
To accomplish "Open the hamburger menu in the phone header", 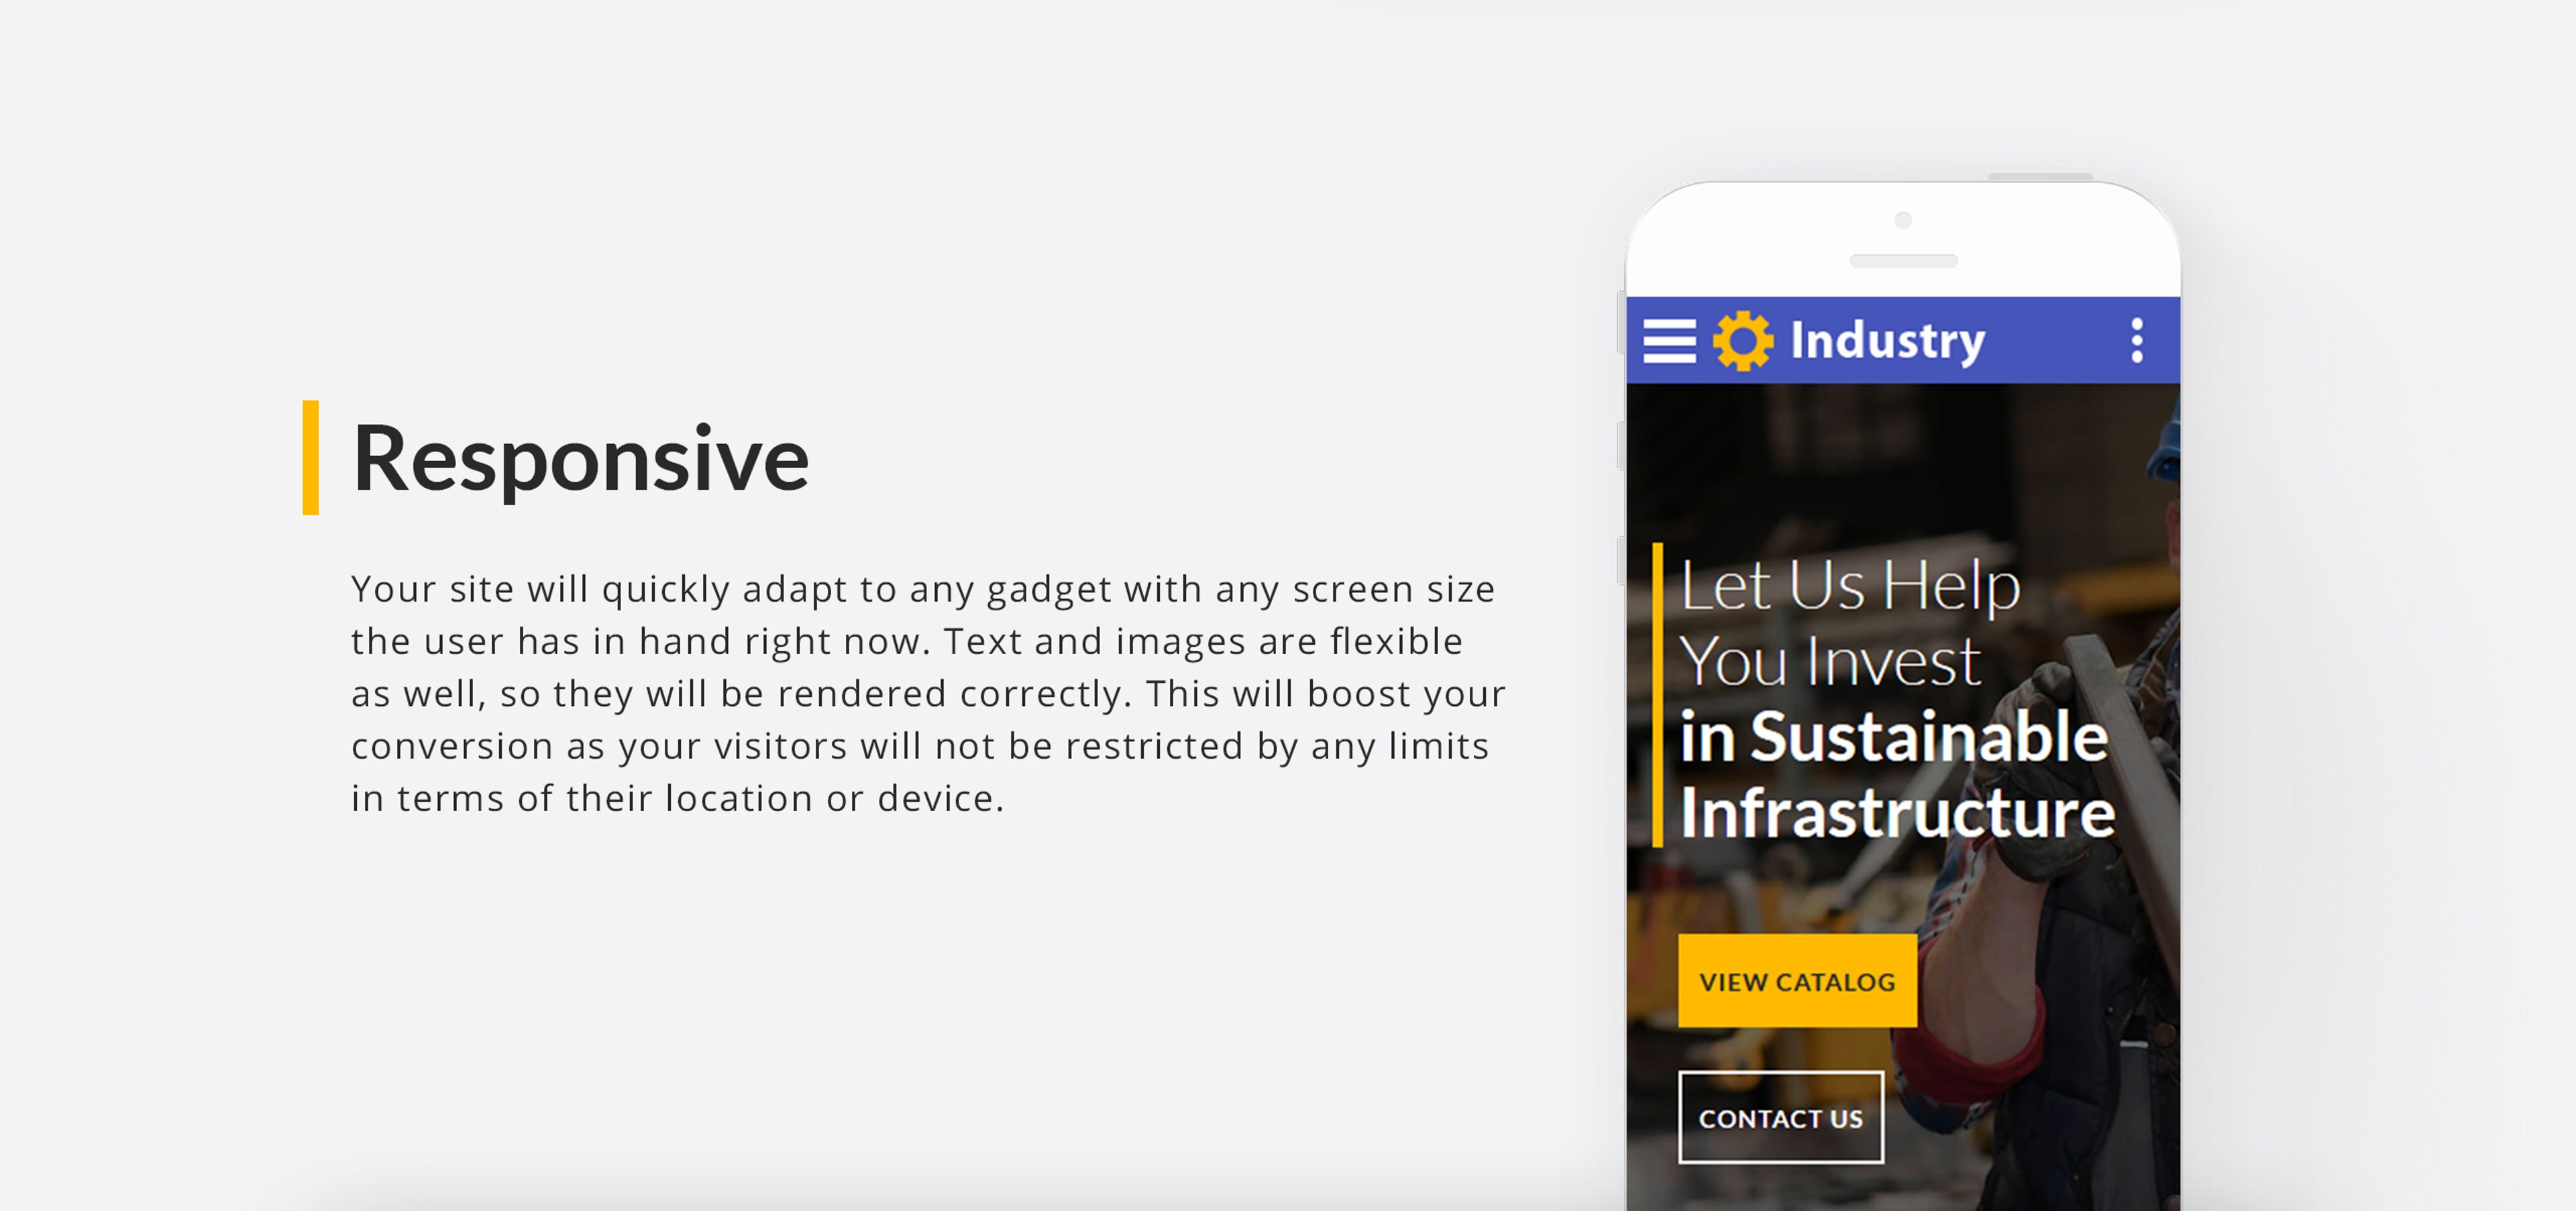I will 1669,341.
